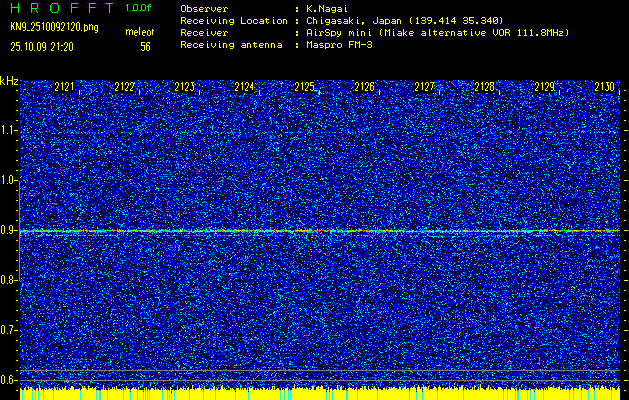
Task: Select the 0.7 frequency axis label
Action: [x=9, y=329]
